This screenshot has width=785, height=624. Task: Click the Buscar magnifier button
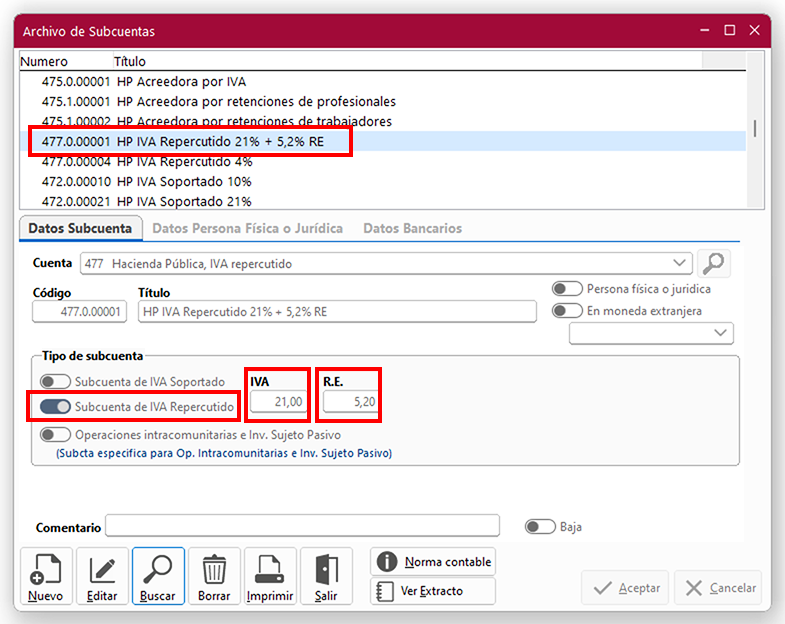pos(158,577)
